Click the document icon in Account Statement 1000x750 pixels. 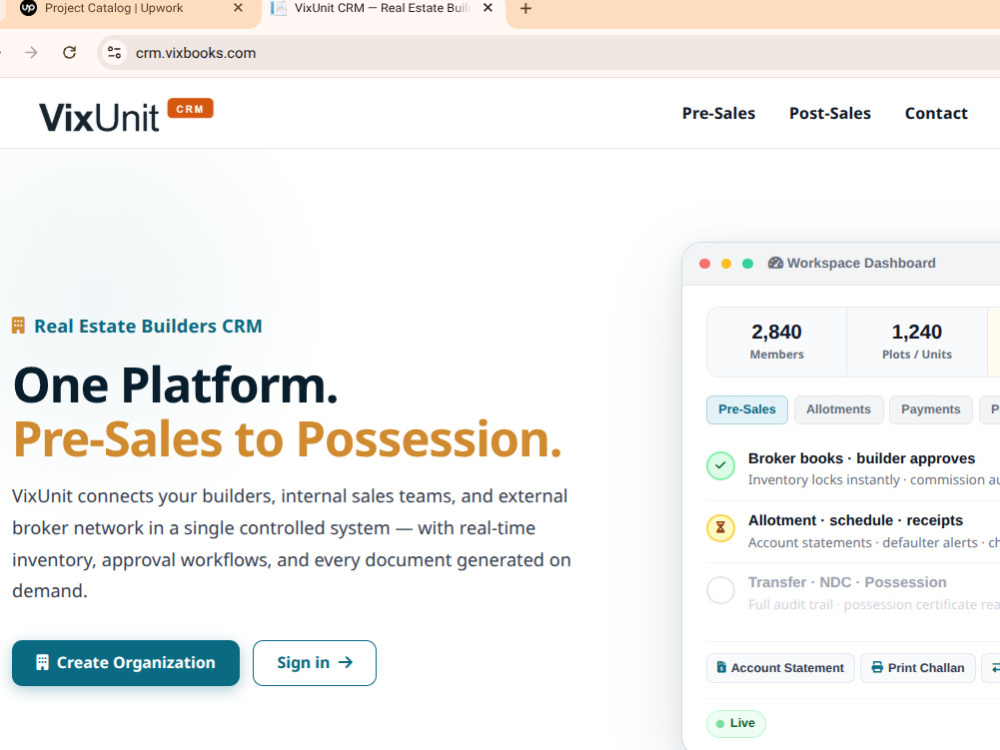pos(721,667)
